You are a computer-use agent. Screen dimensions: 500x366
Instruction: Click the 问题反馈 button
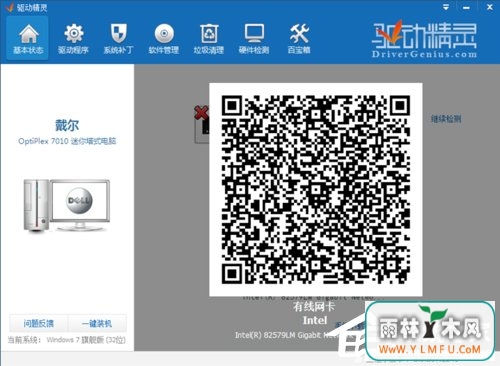click(39, 323)
